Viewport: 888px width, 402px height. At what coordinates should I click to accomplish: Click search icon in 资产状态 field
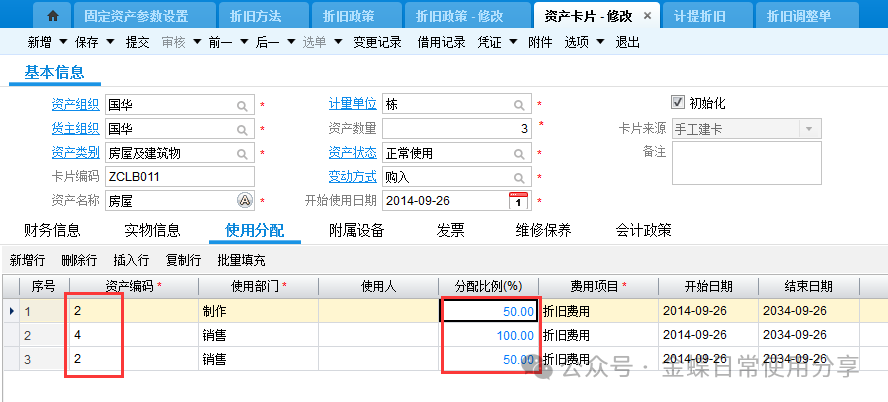520,153
